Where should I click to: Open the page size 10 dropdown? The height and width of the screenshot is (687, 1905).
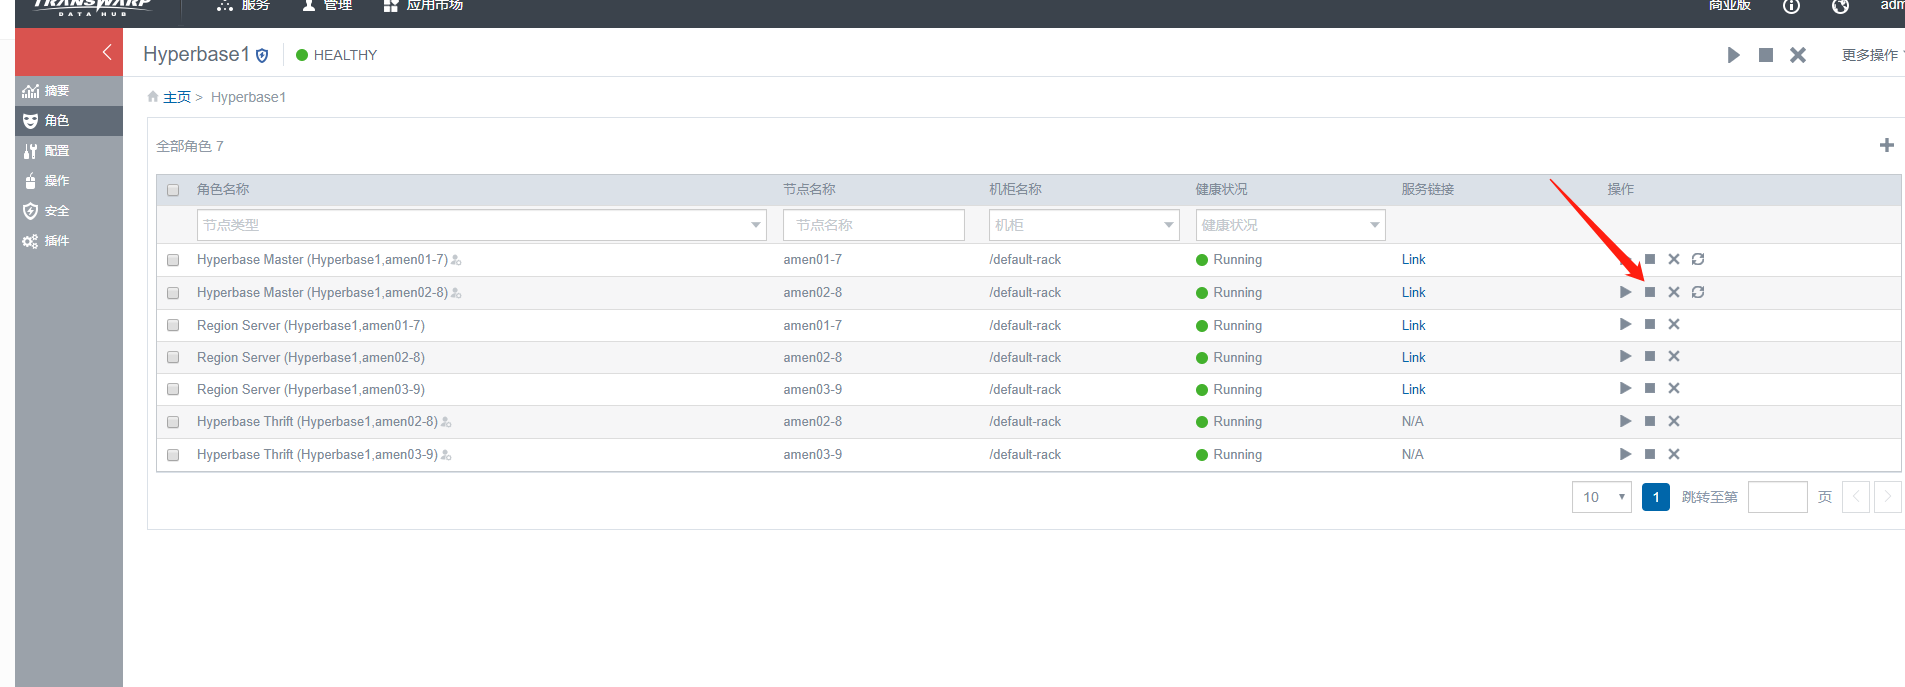[1601, 497]
